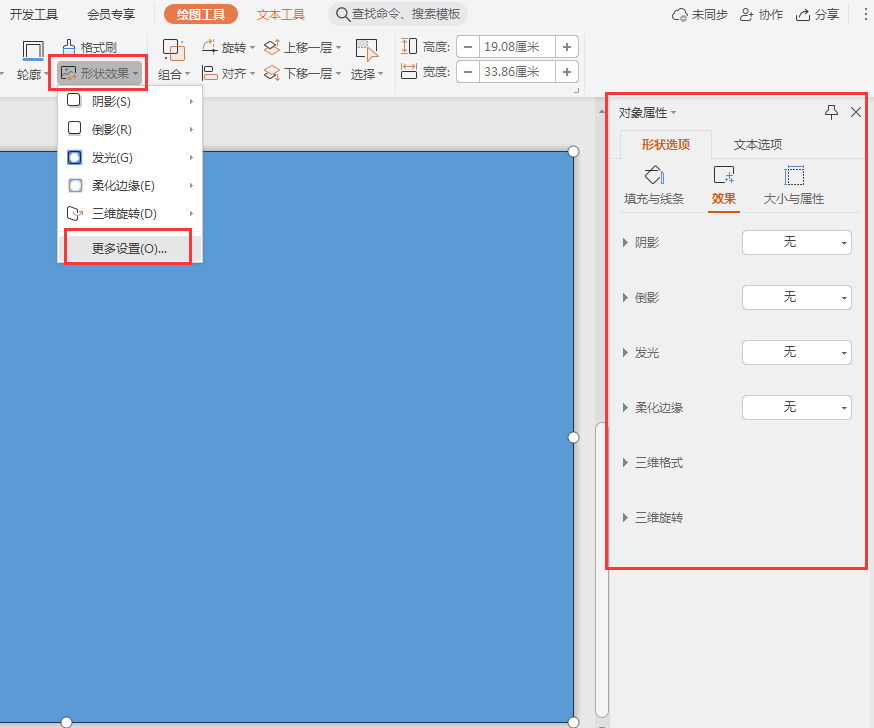874x728 pixels.
Task: Click the vertical scrollbar beside canvas
Action: coord(601,569)
